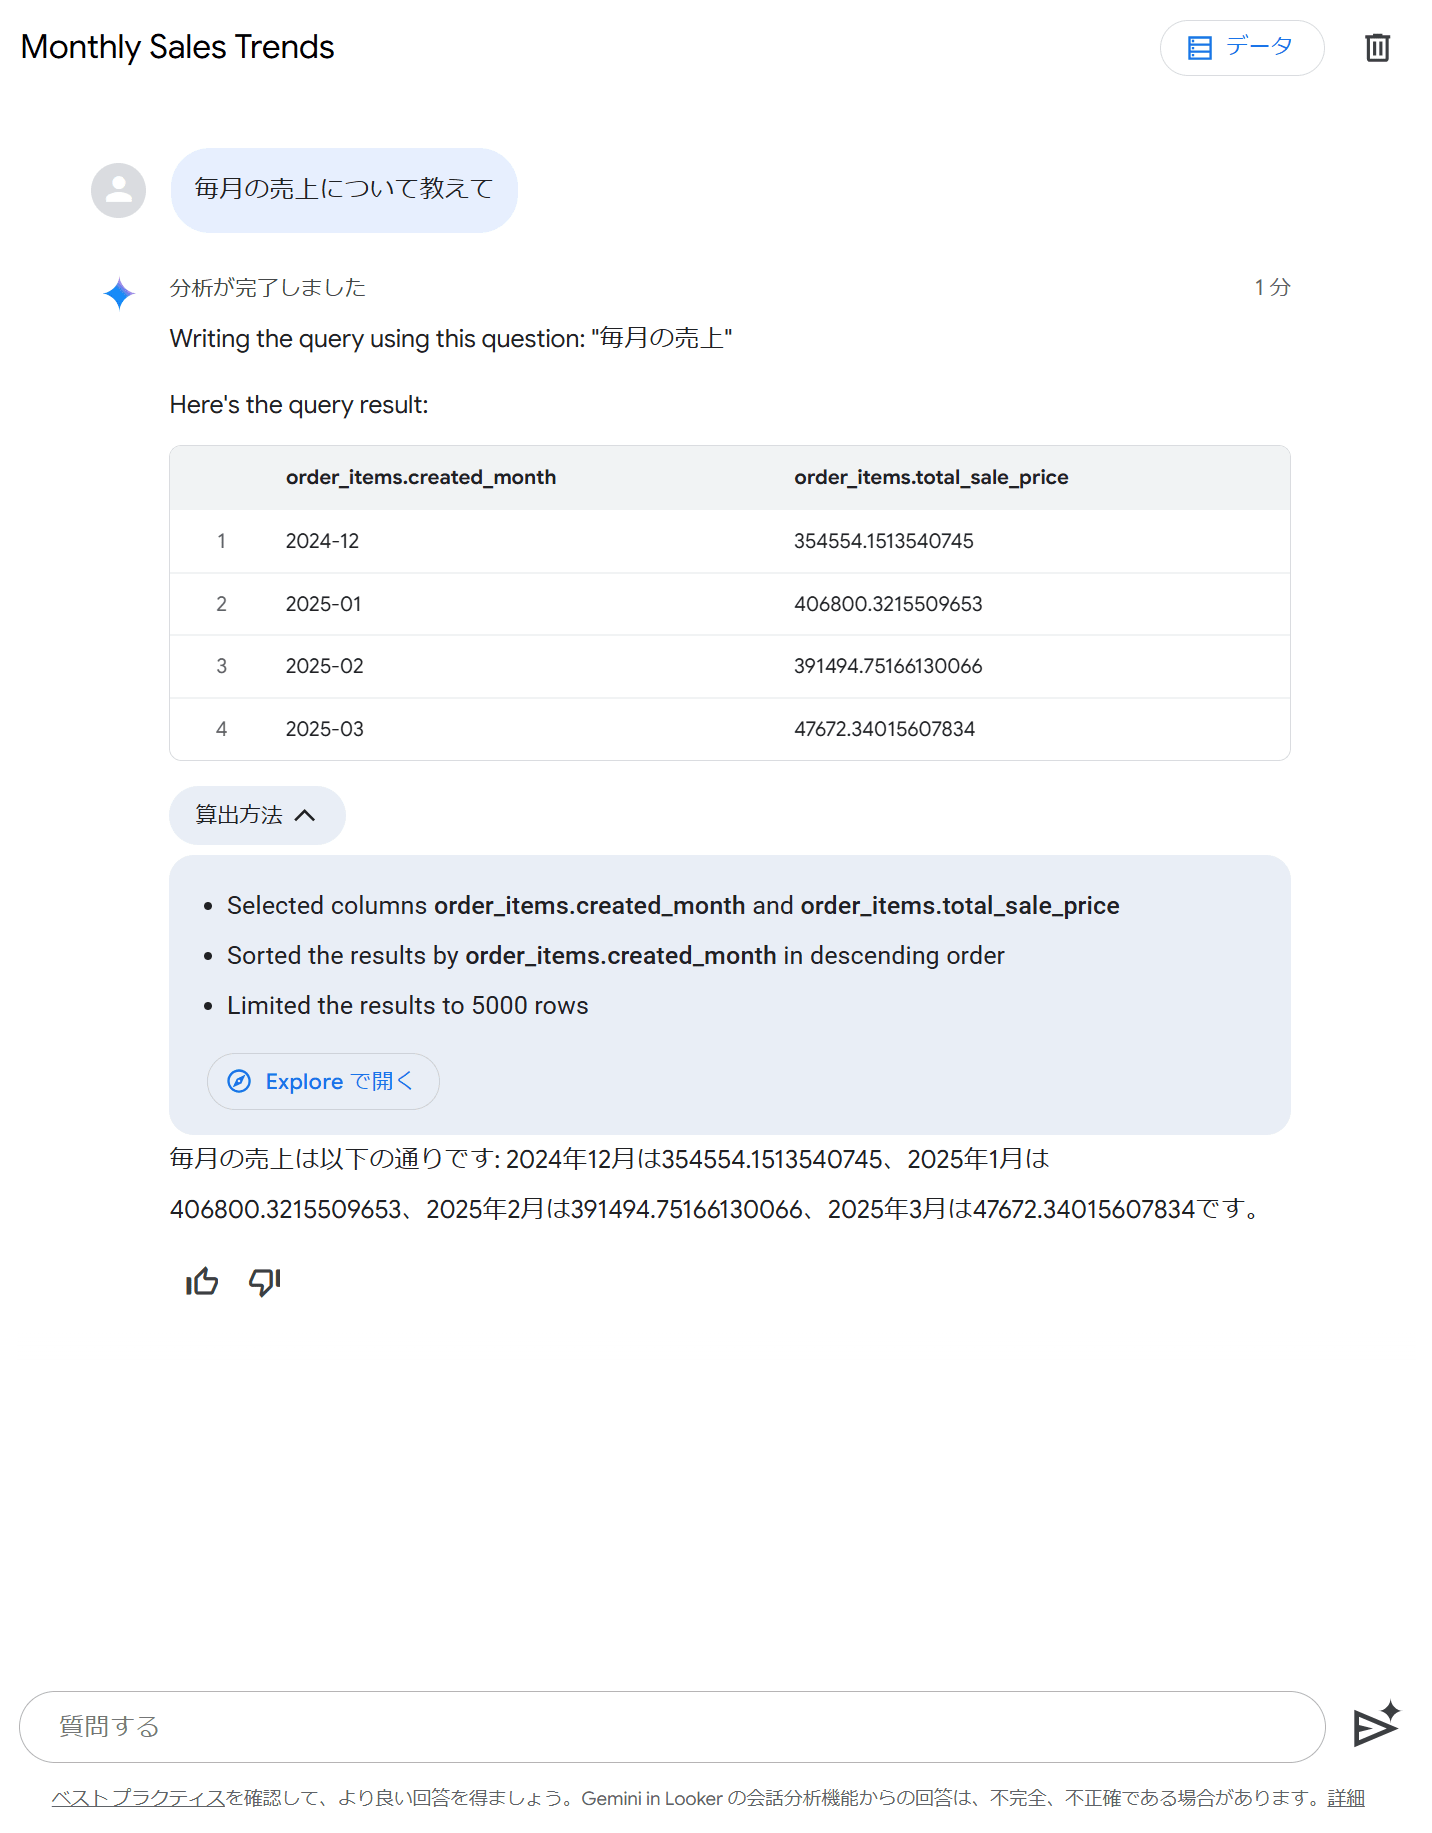Open the ベストプラクティス link

[x=138, y=1797]
